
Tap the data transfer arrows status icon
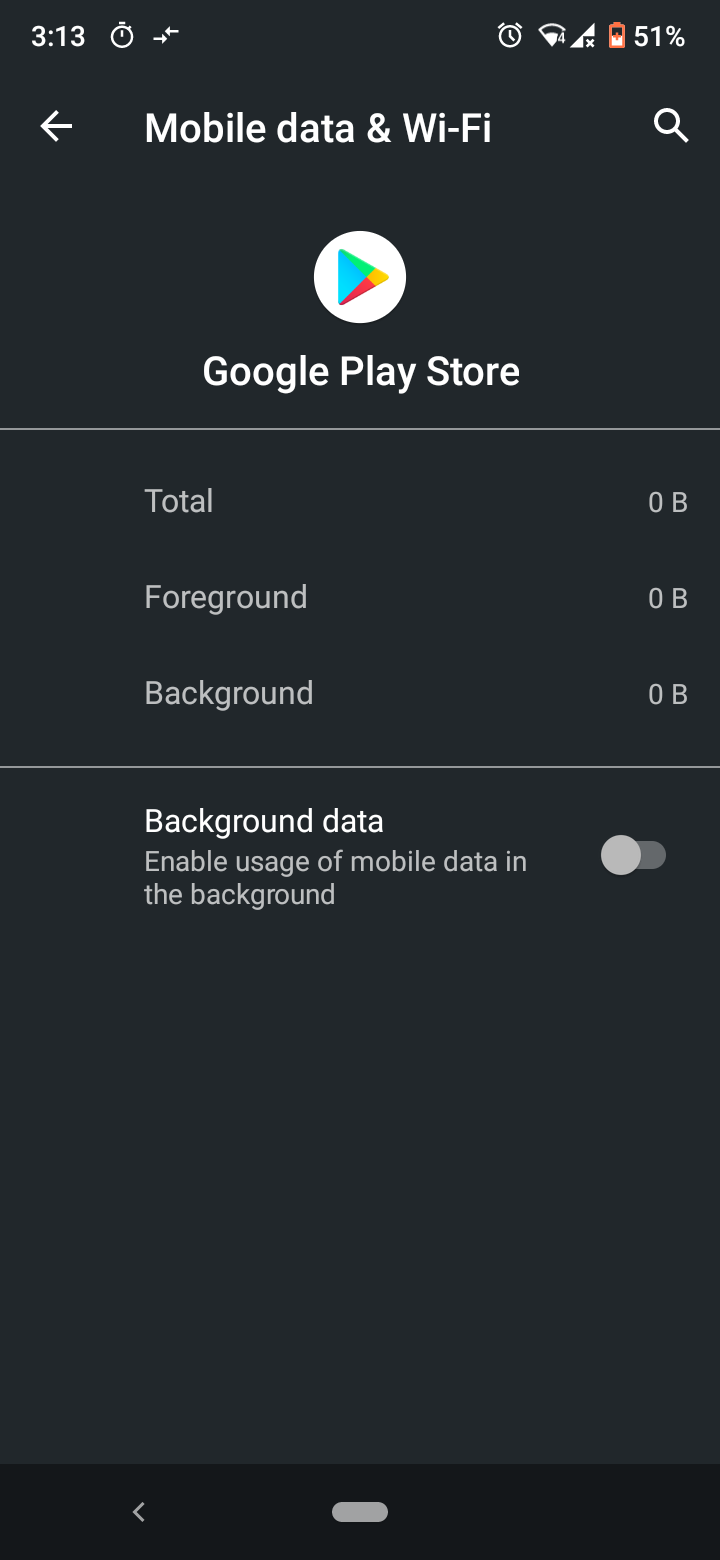(x=166, y=37)
